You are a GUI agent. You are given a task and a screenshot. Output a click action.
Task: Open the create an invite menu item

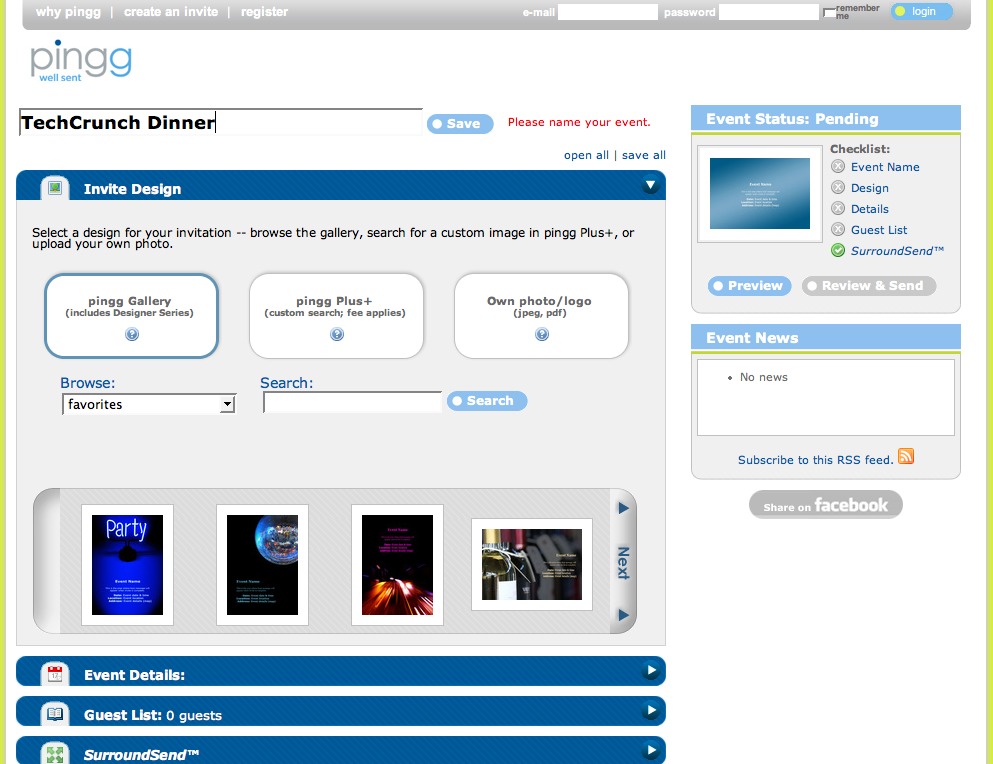[x=171, y=12]
